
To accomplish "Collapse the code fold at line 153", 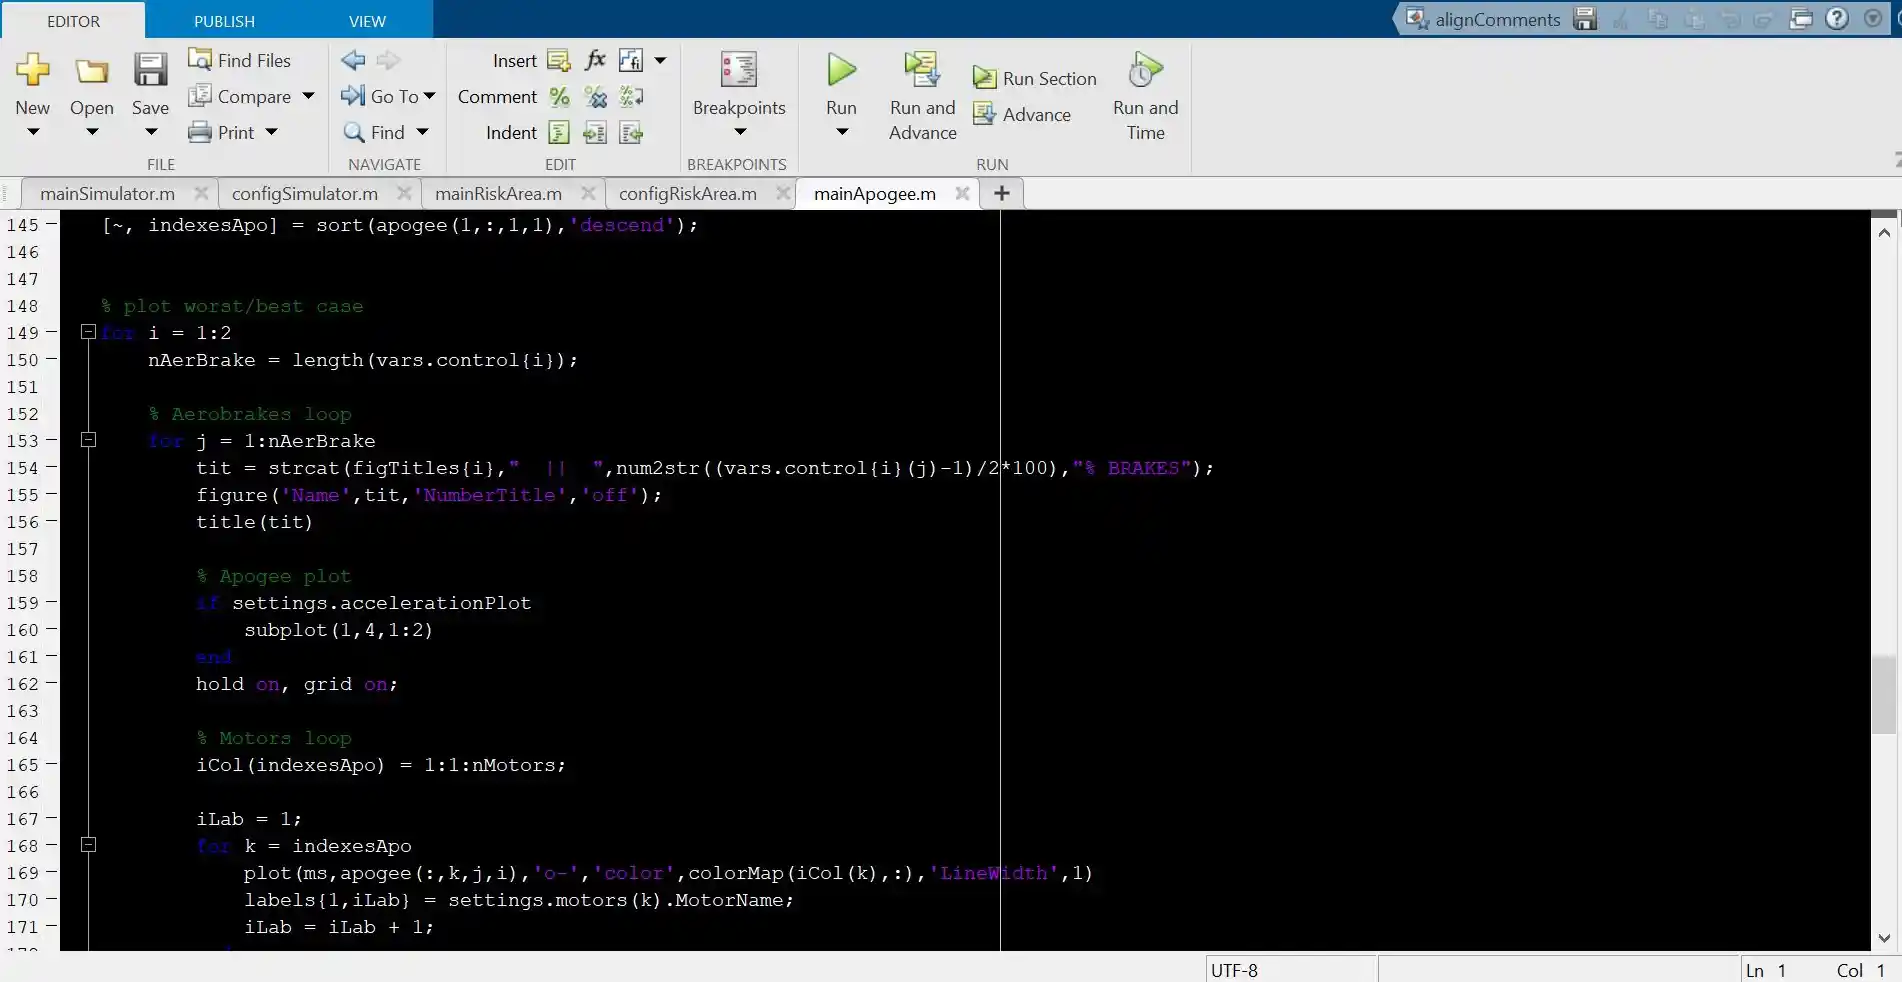I will click(88, 440).
